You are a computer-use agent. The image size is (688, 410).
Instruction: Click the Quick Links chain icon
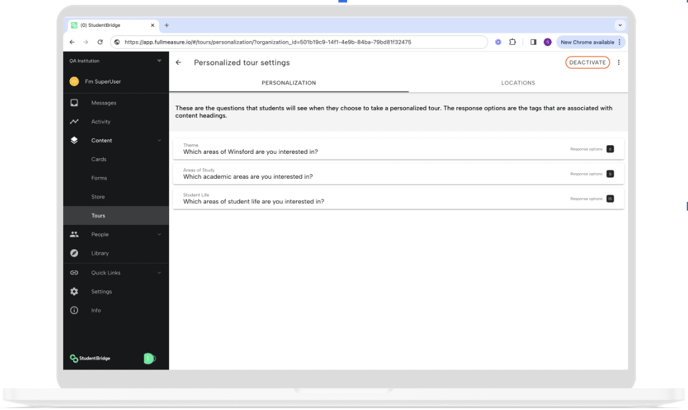(74, 273)
